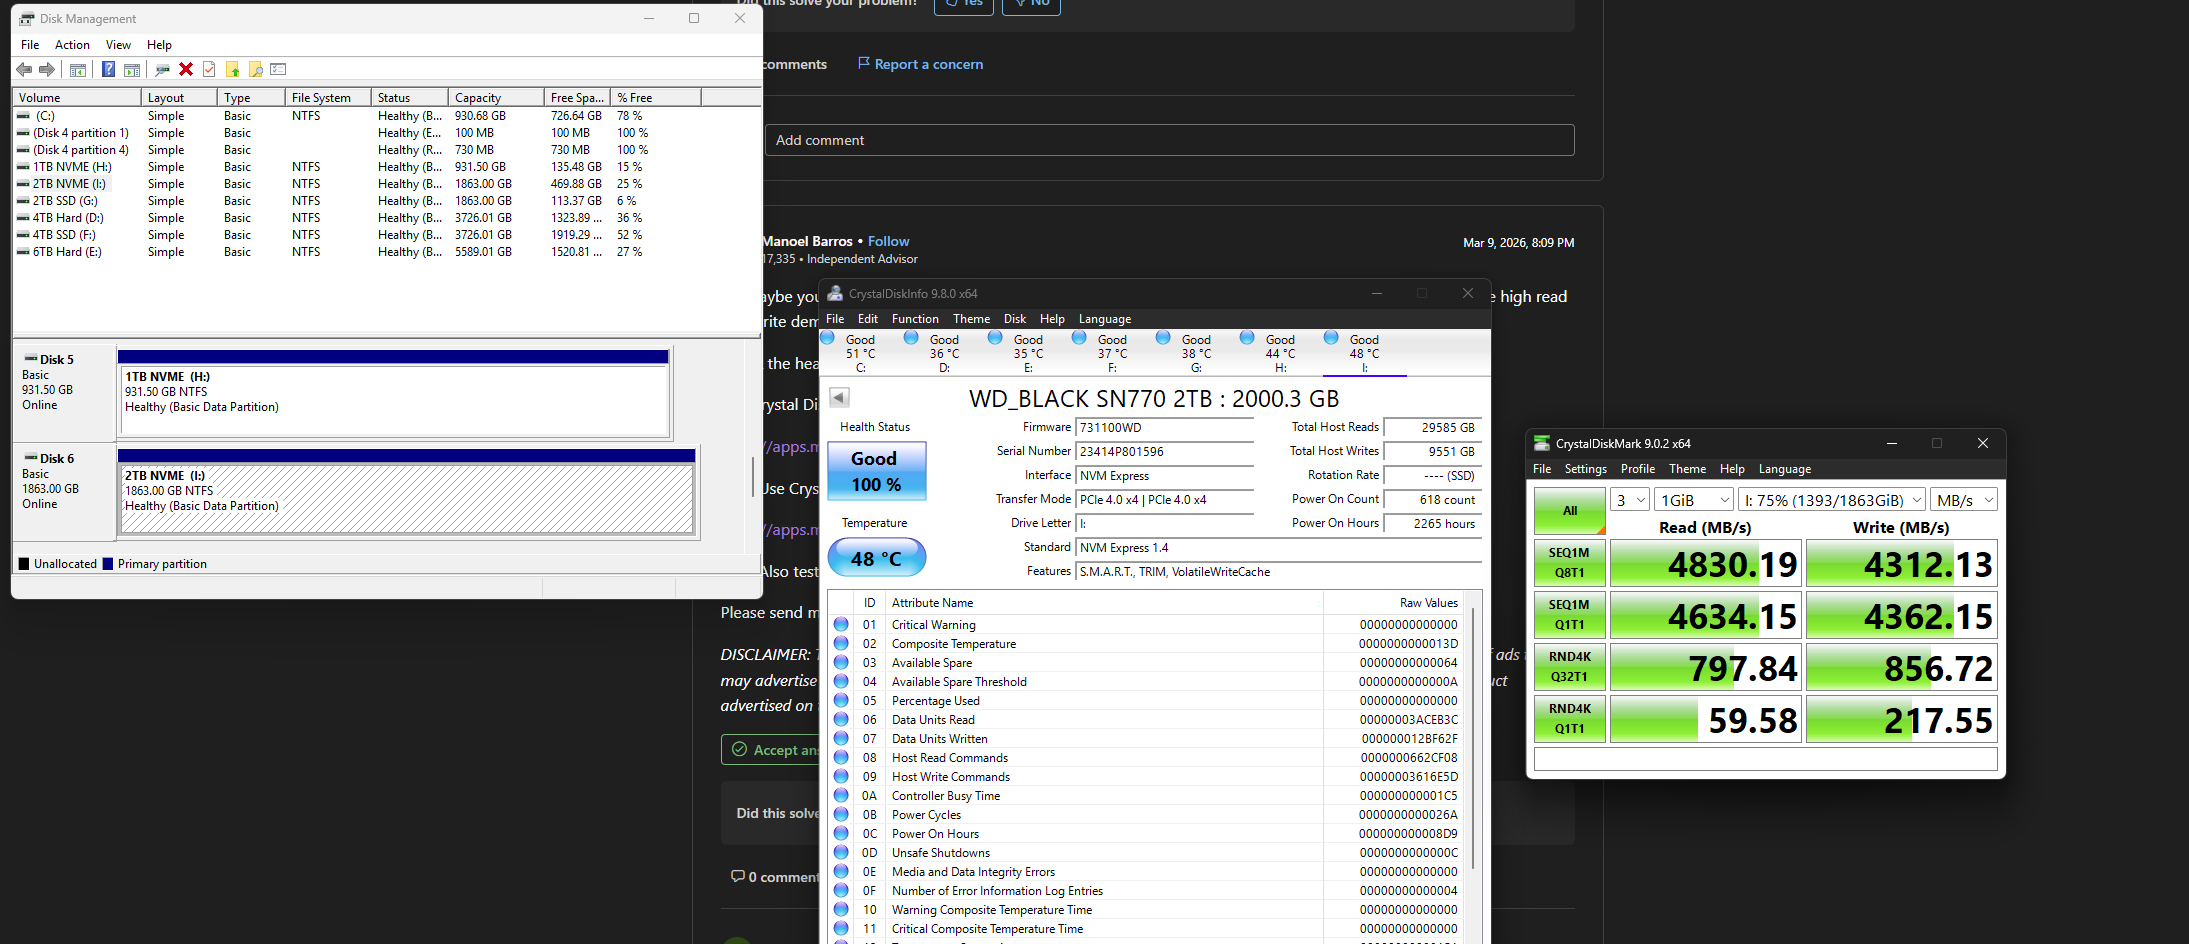Toggle the action pane icon in Disk Management
This screenshot has width=2189, height=944.
click(131, 69)
